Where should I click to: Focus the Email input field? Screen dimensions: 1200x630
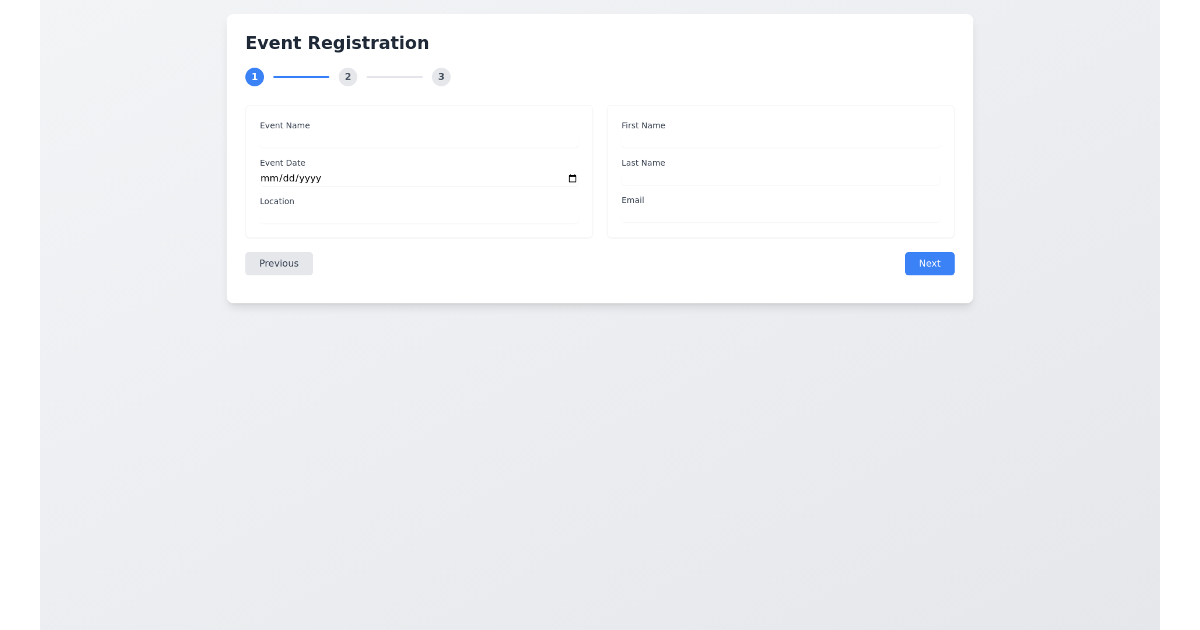coord(780,215)
